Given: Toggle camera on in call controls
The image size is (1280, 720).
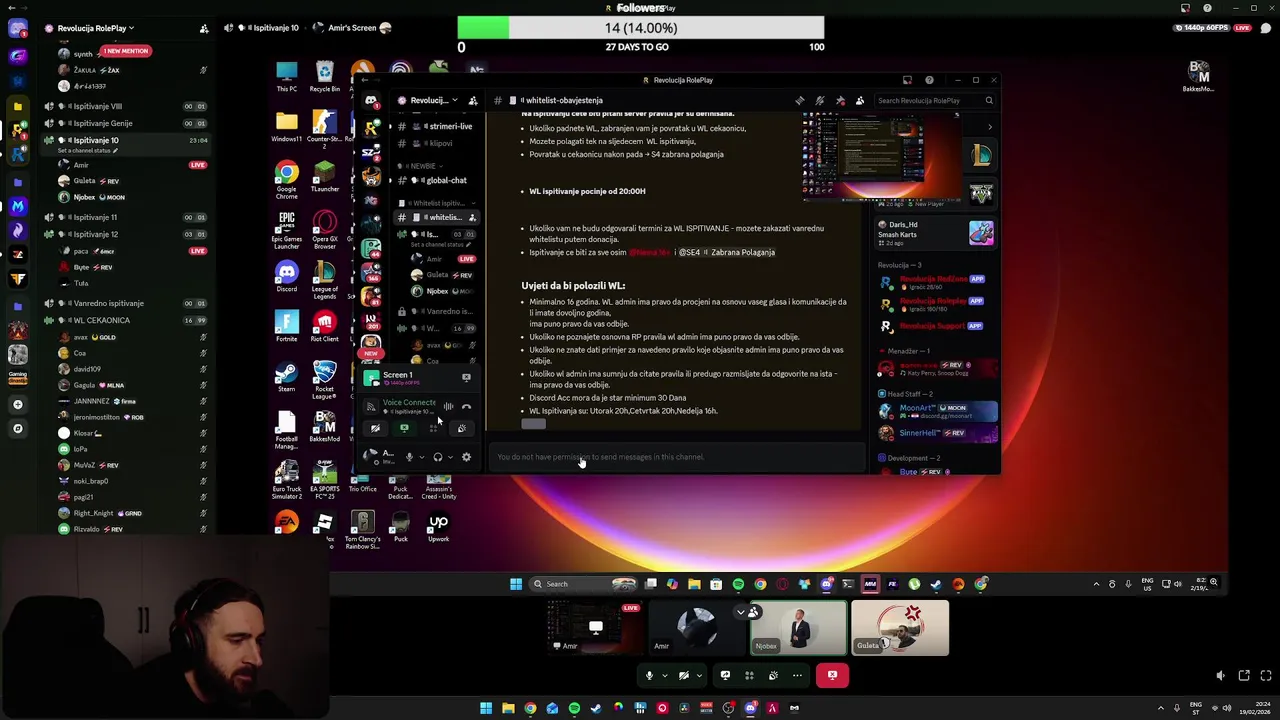Looking at the screenshot, I should 684,675.
